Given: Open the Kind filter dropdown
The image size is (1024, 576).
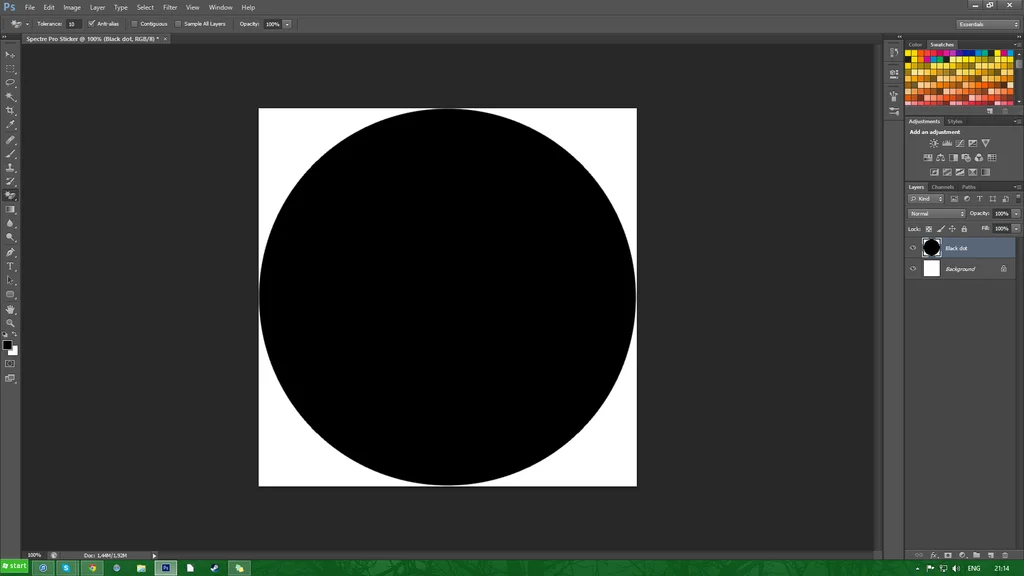Looking at the screenshot, I should pos(926,199).
